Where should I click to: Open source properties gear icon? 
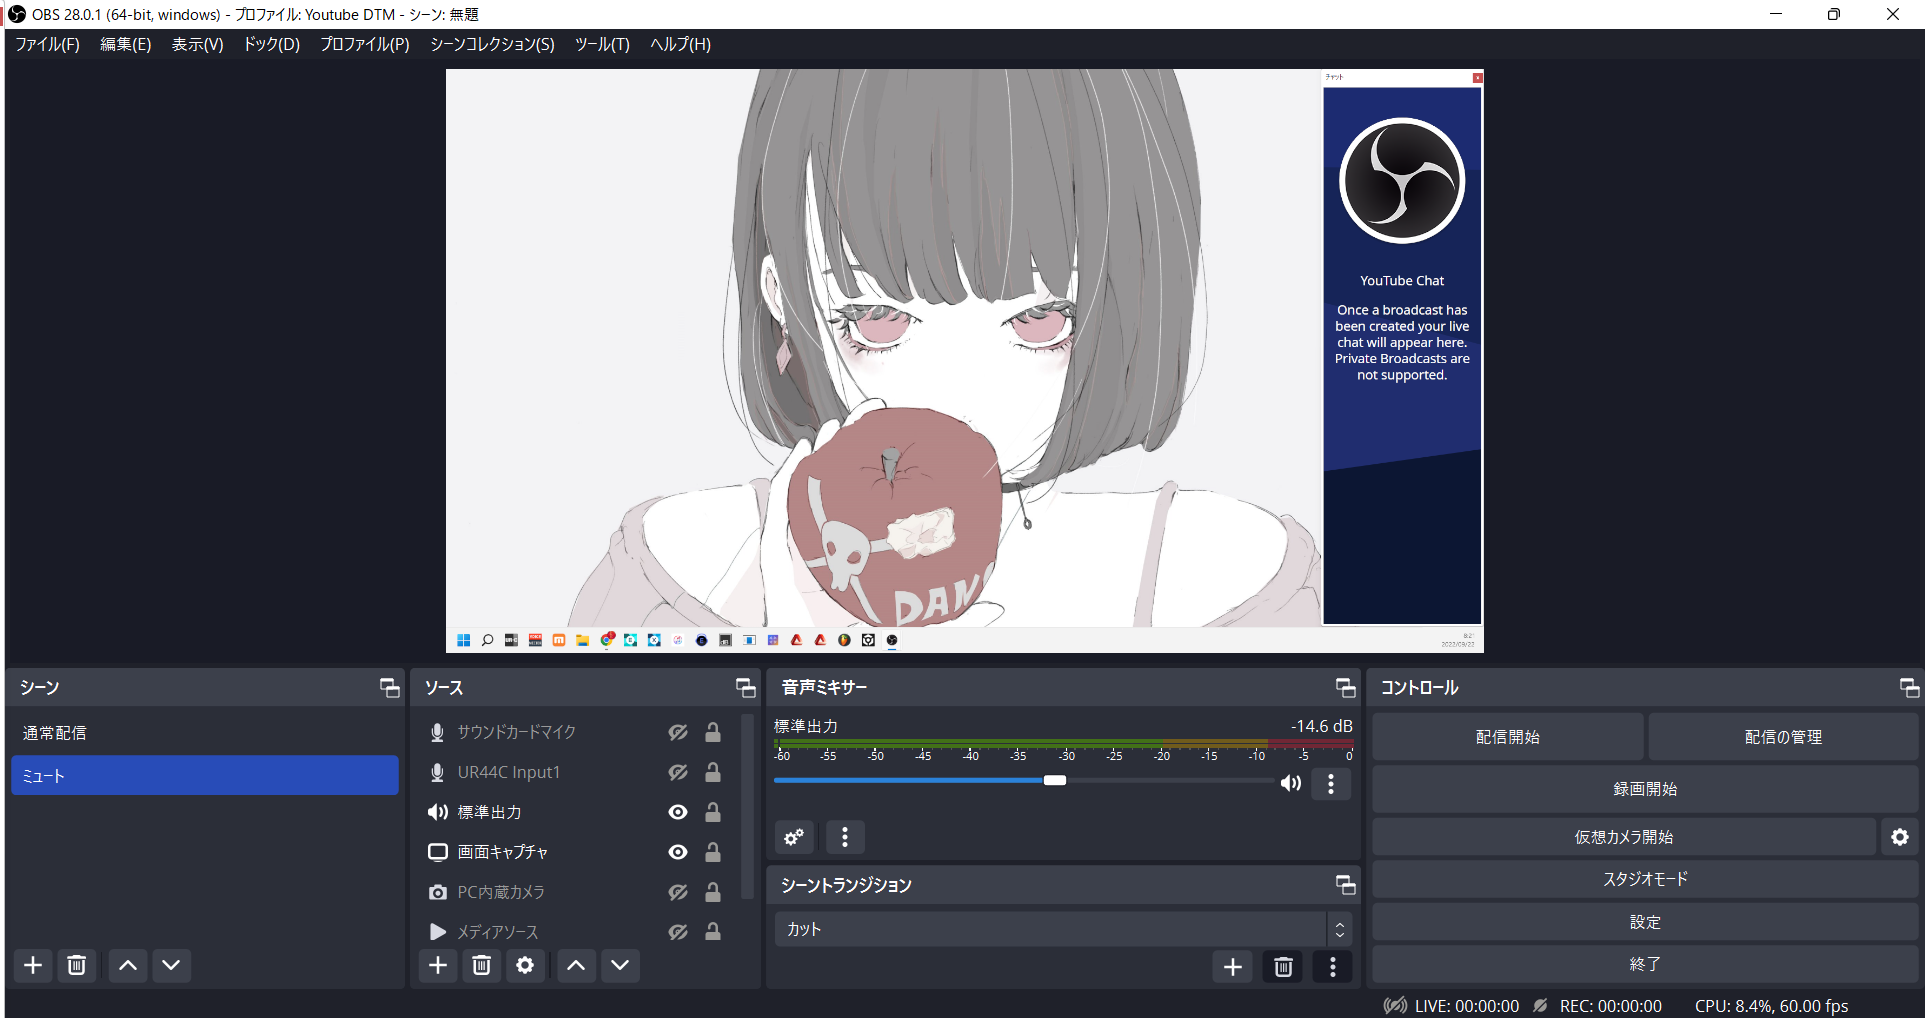[x=525, y=965]
